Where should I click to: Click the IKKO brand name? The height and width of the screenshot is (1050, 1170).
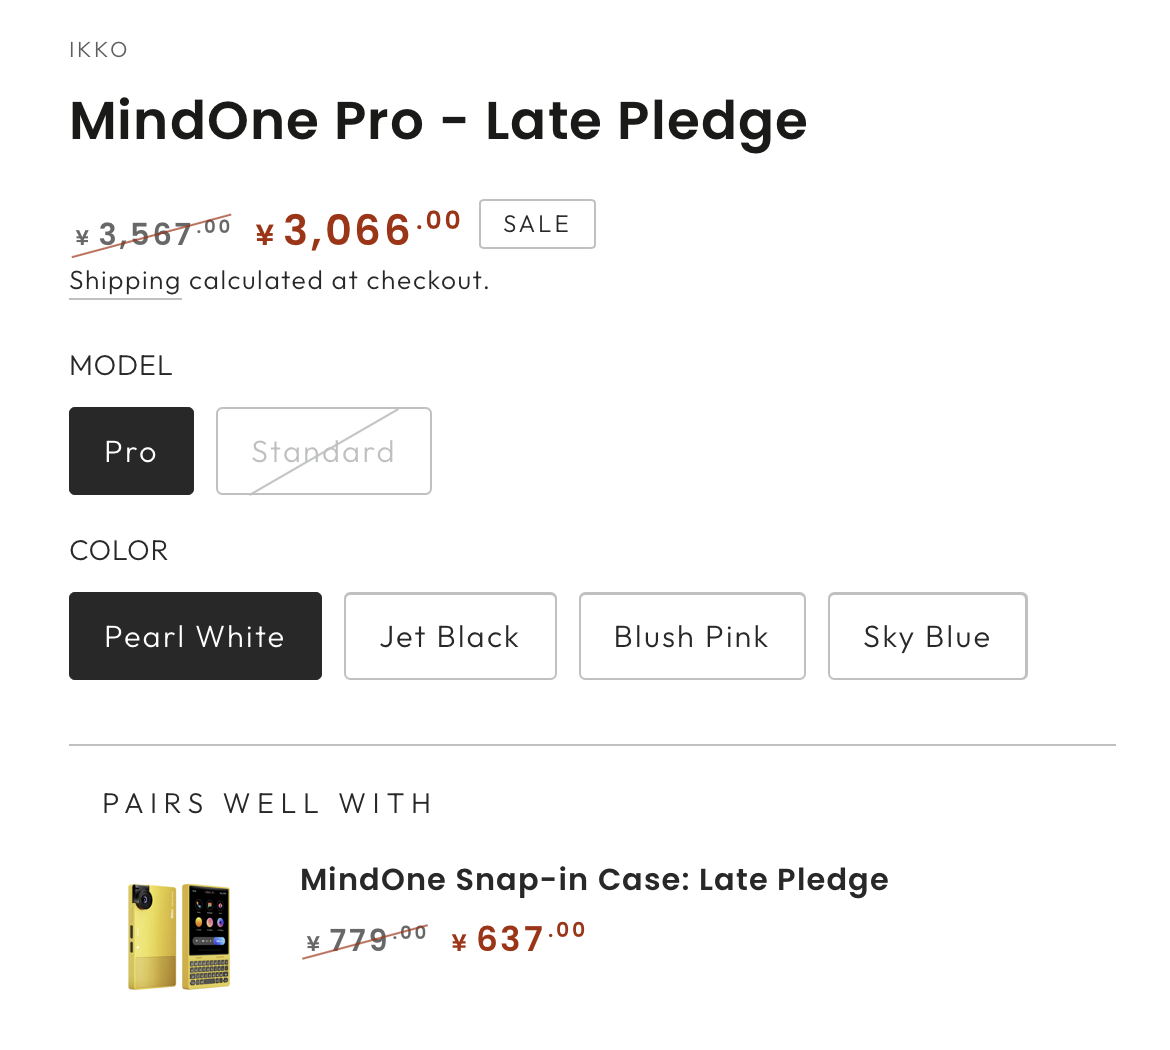tap(99, 50)
